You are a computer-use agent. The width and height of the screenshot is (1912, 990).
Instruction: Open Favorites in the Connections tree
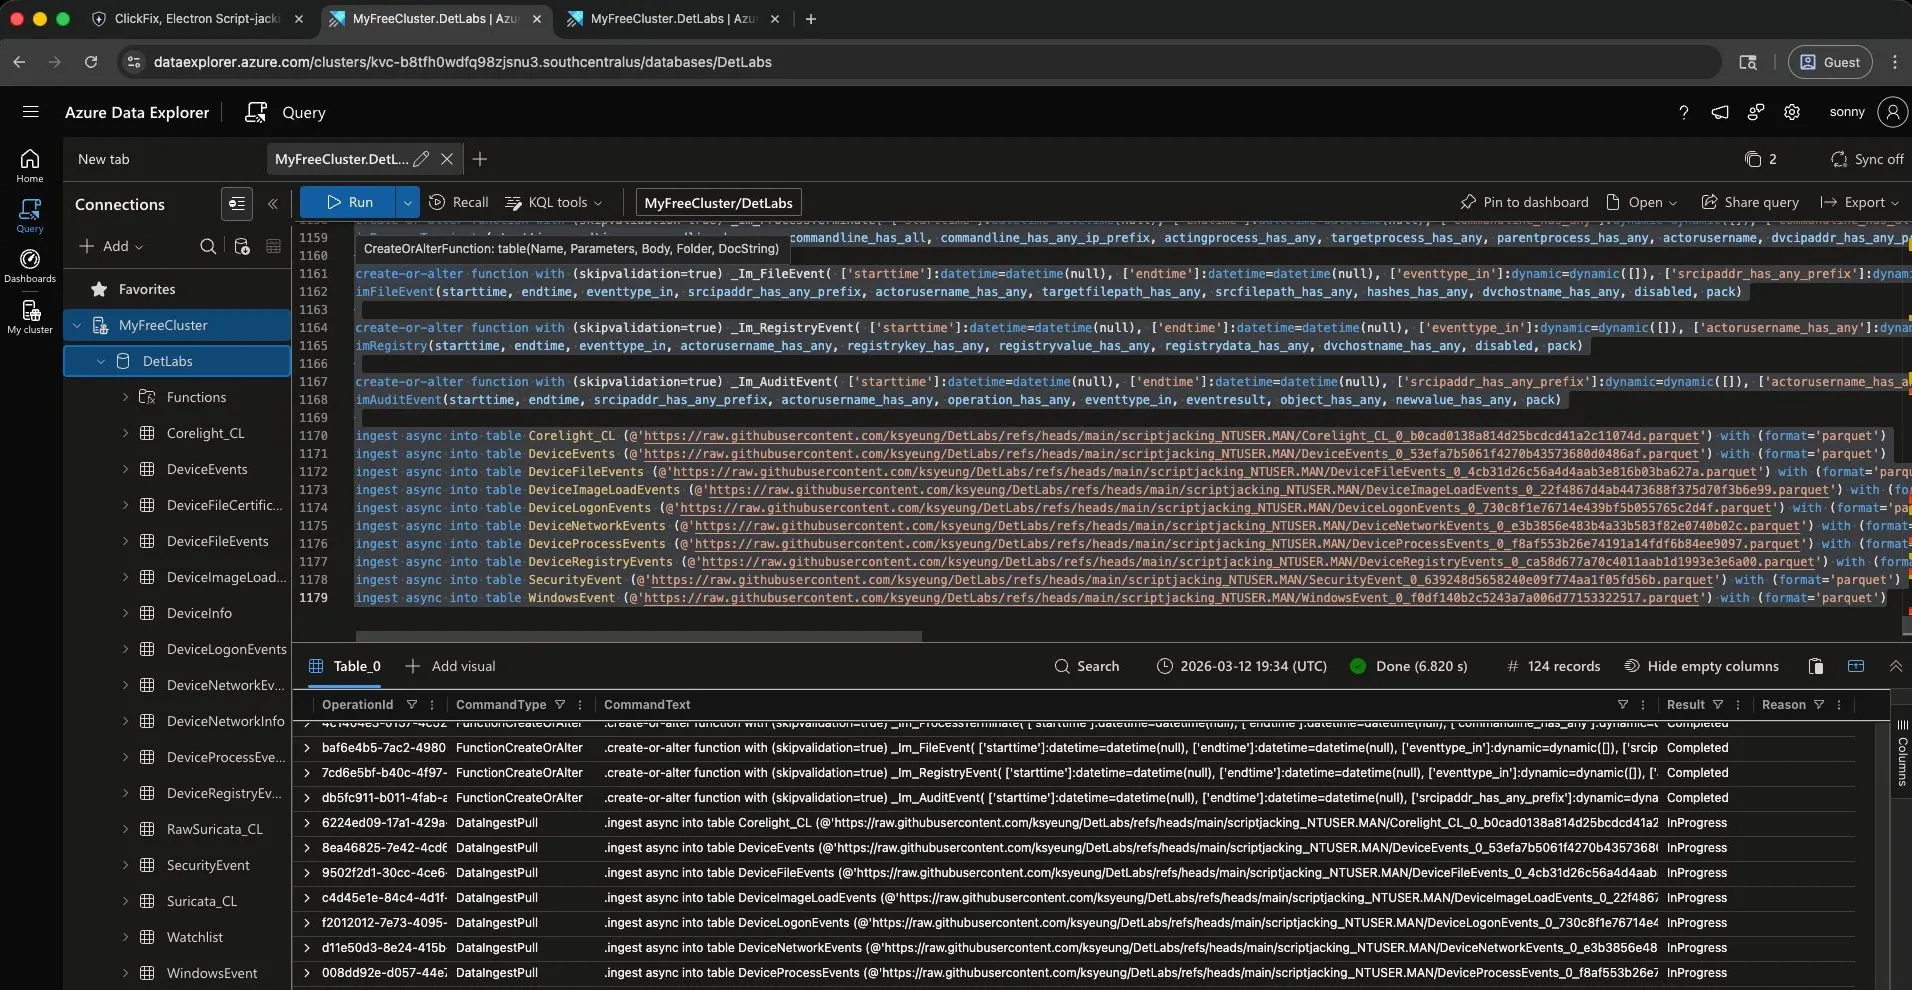click(147, 289)
